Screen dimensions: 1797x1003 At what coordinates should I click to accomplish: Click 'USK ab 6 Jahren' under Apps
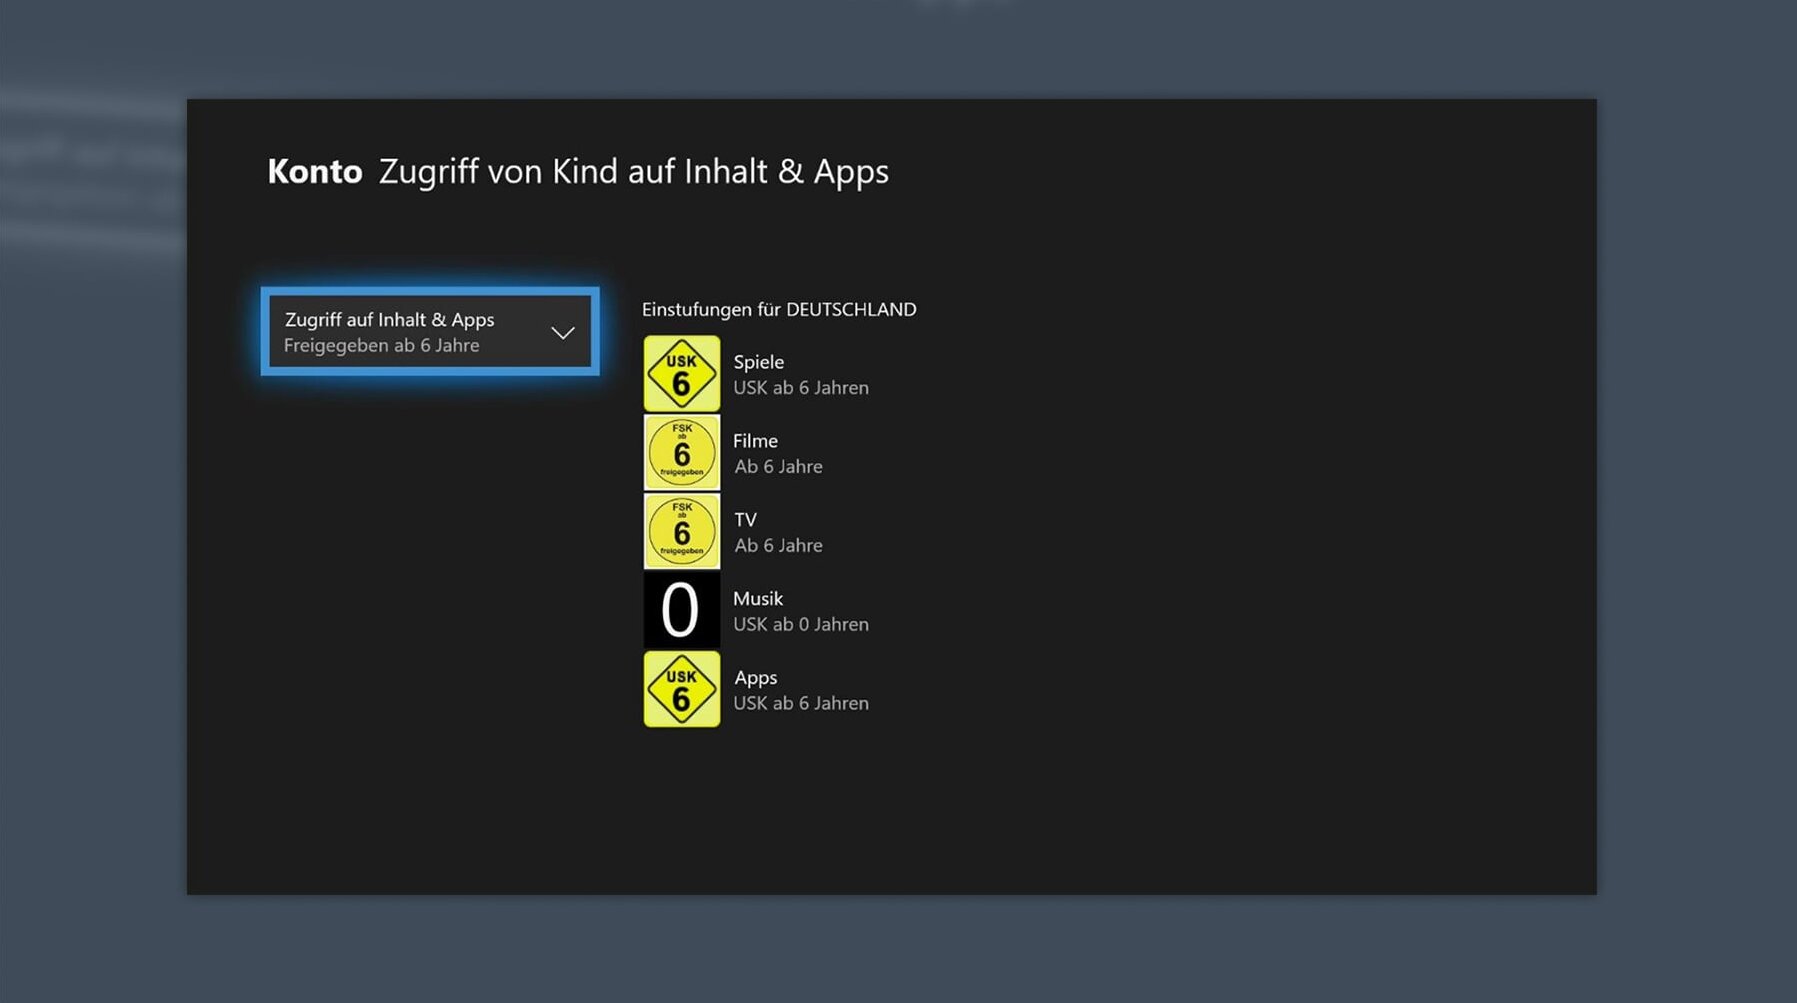click(x=800, y=704)
